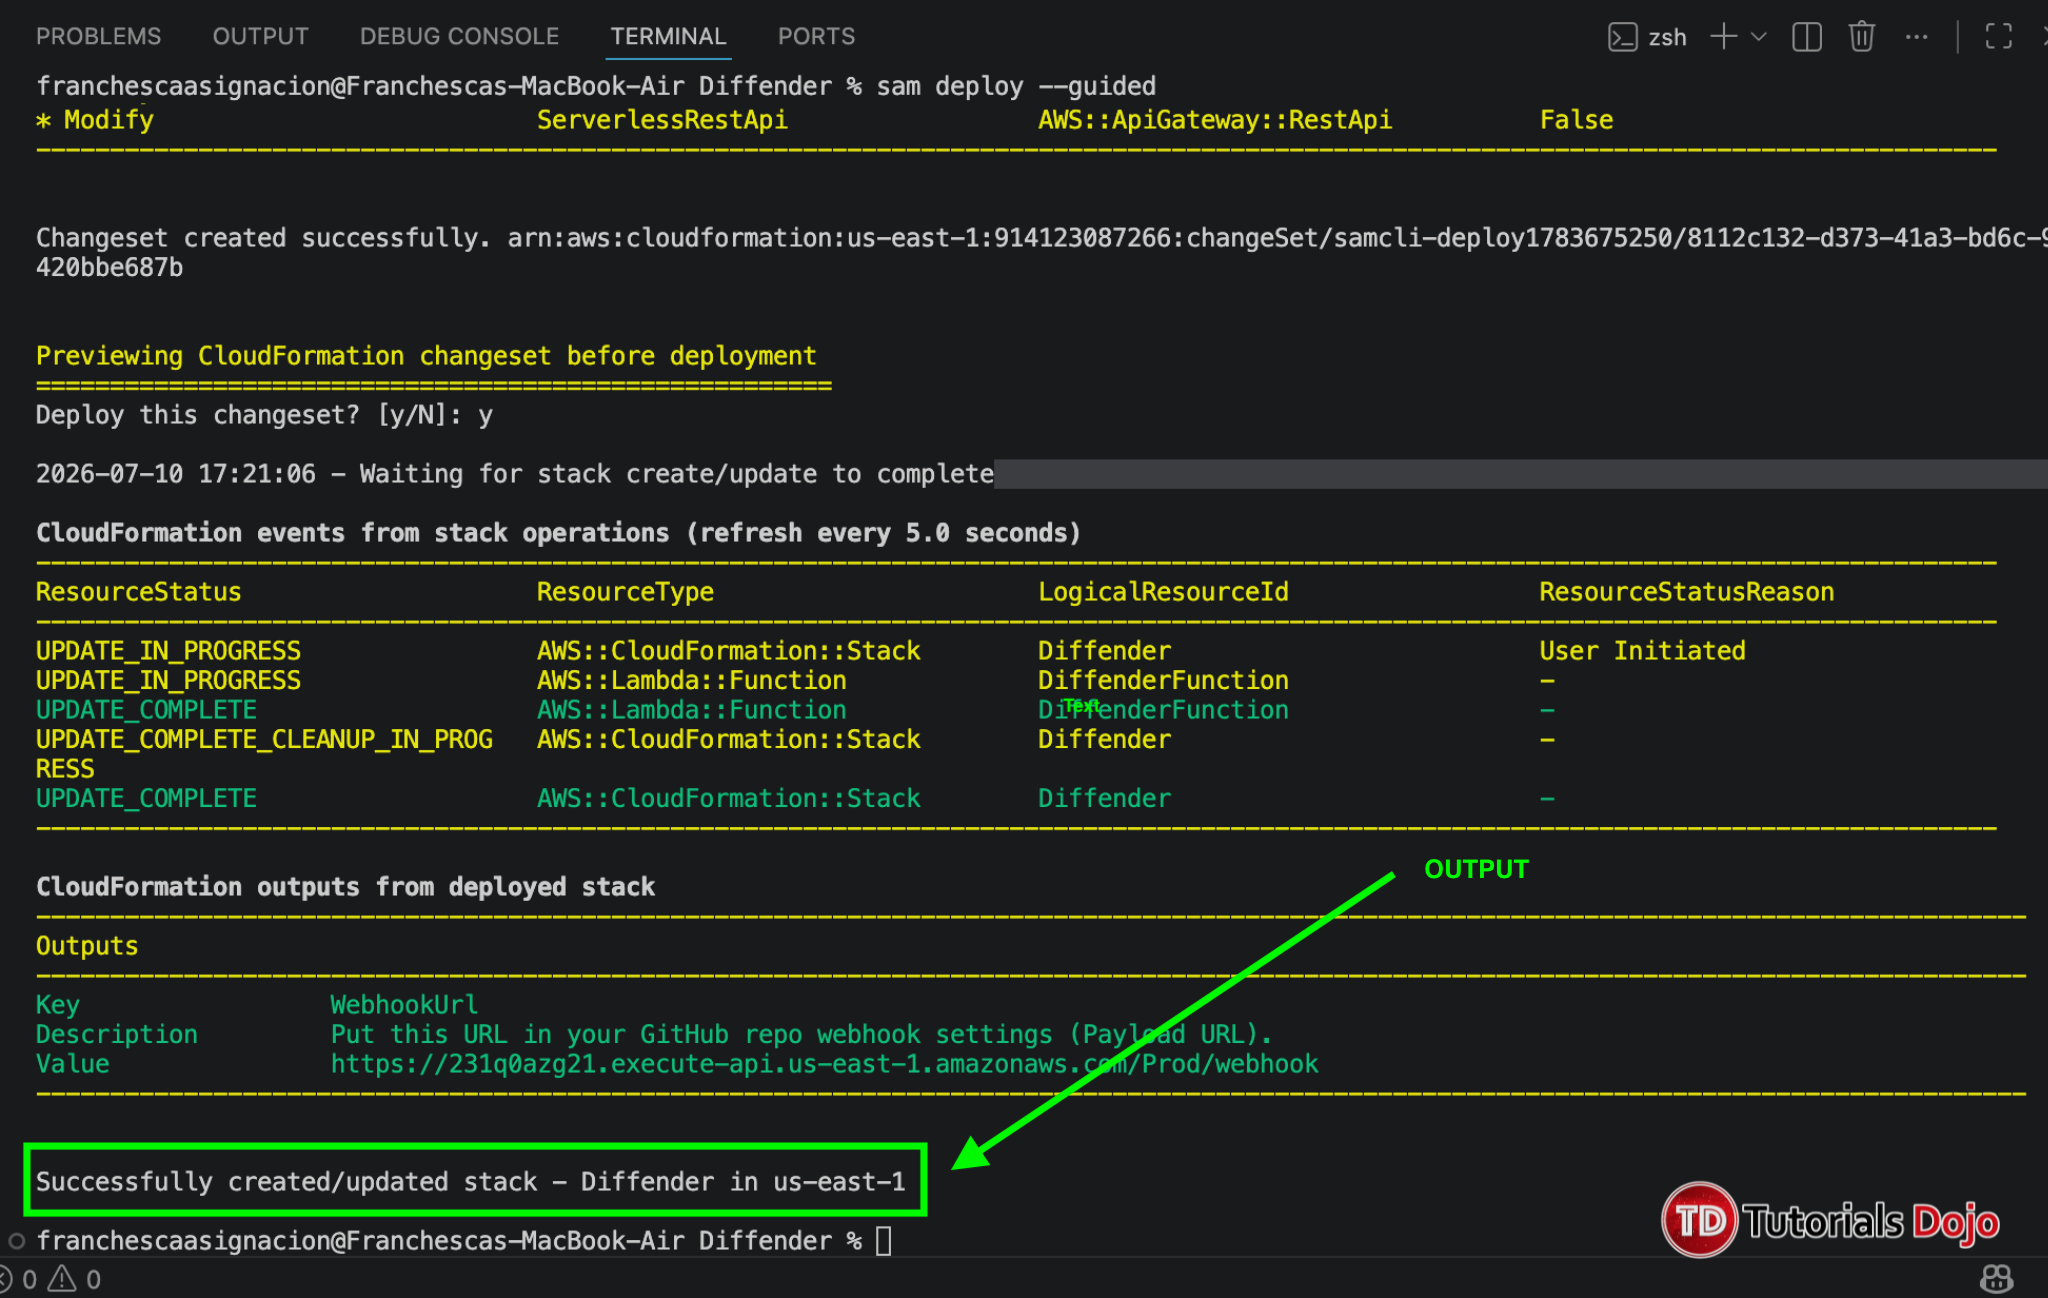
Task: Click 'UPDATE_COMPLETE_CLEANUP_IN_PROG' status text
Action: [264, 739]
